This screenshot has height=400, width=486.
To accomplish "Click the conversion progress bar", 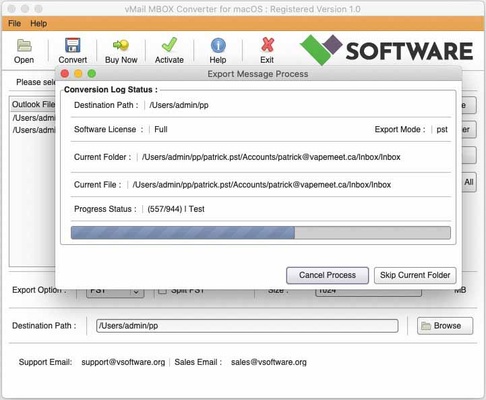I will (x=261, y=233).
